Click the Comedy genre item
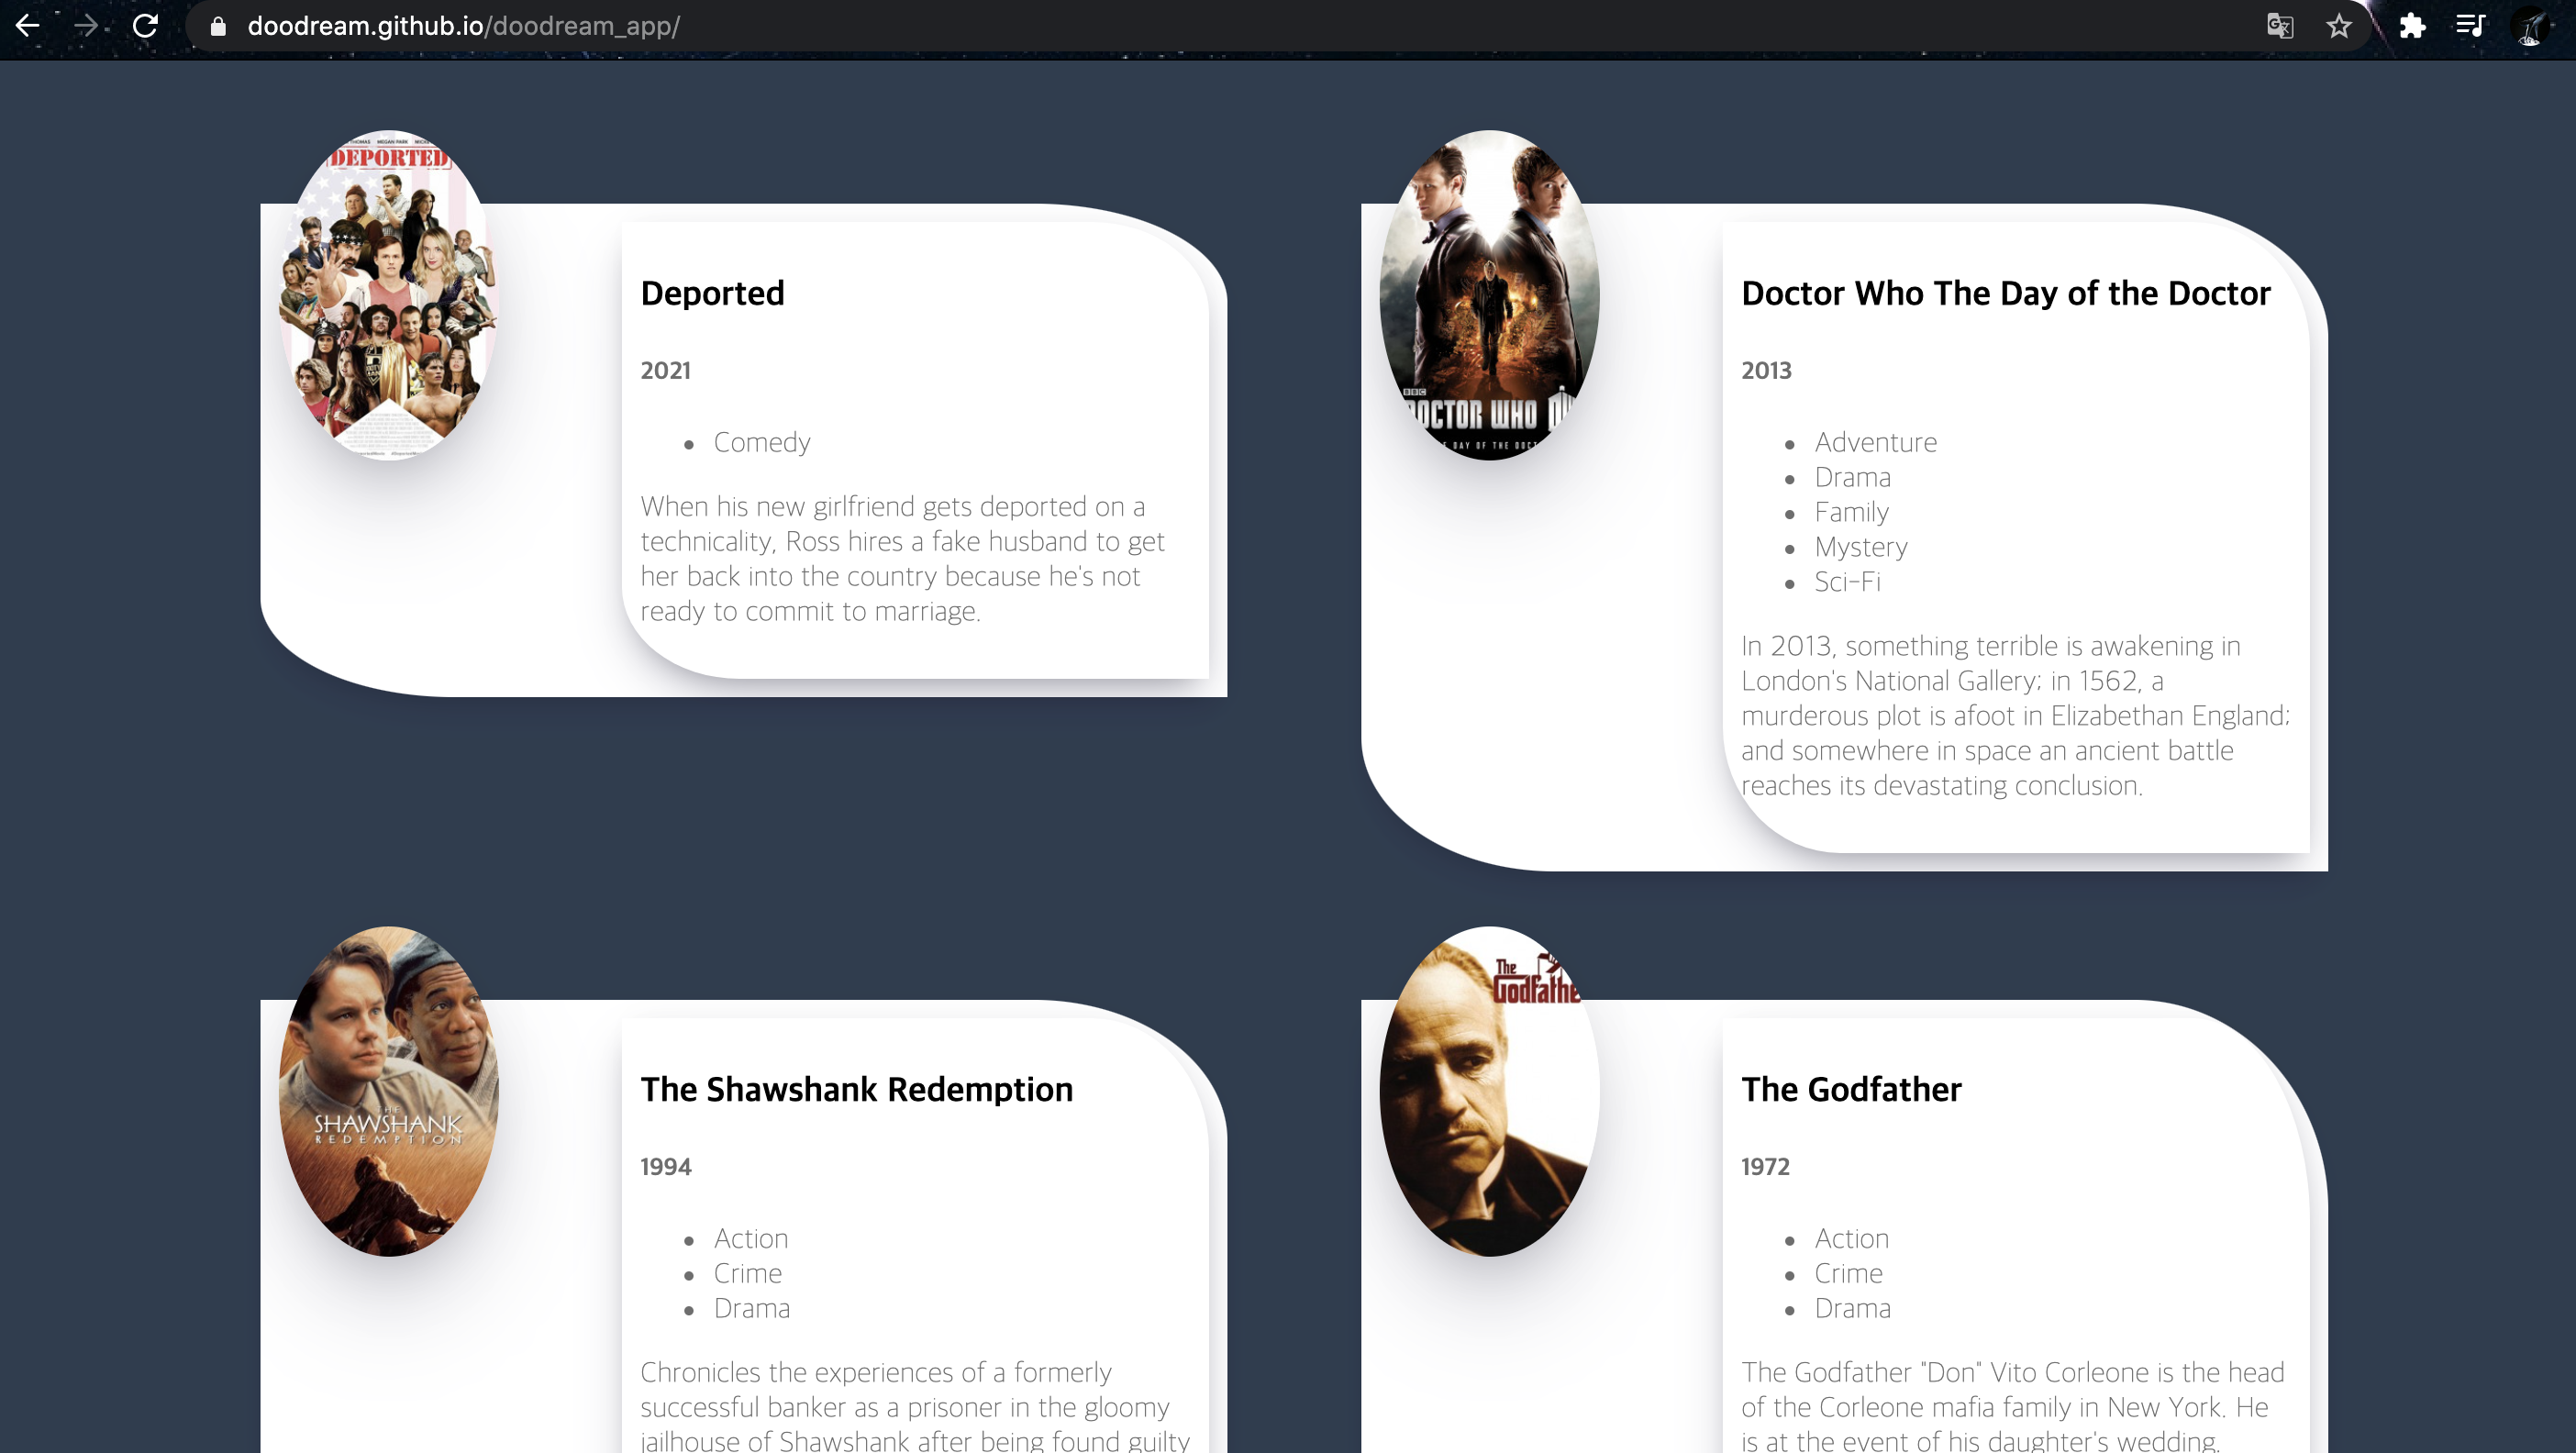2576x1453 pixels. pos(761,442)
